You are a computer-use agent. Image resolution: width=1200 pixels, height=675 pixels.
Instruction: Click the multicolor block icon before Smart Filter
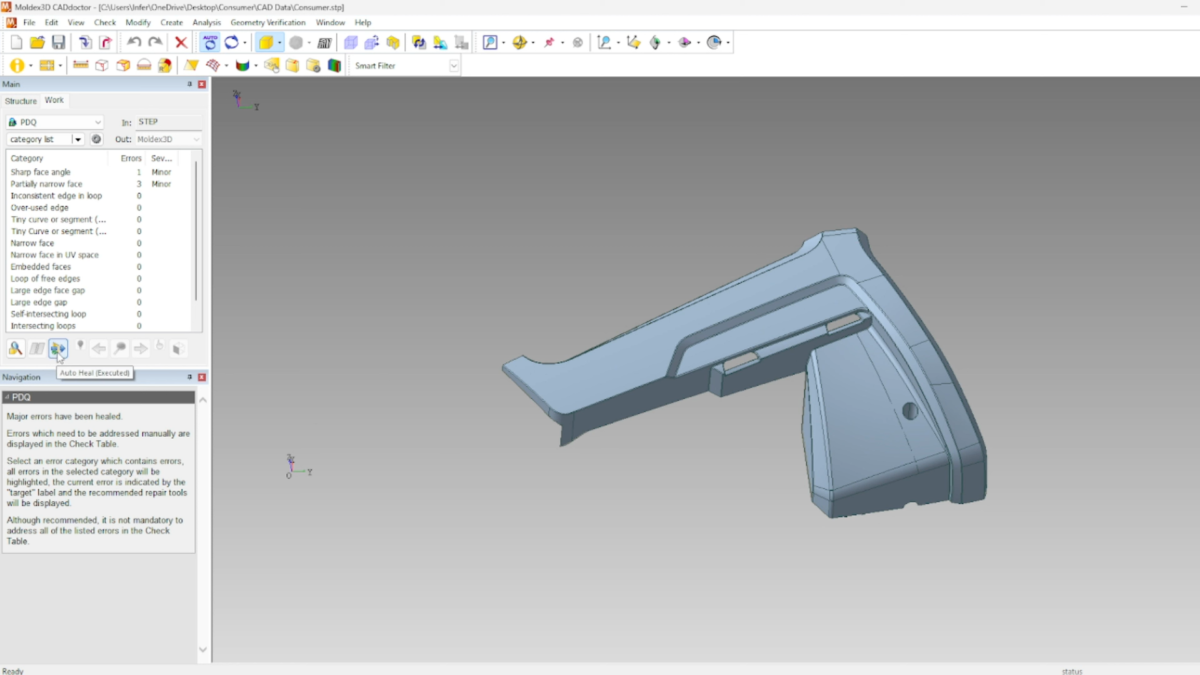click(x=334, y=65)
